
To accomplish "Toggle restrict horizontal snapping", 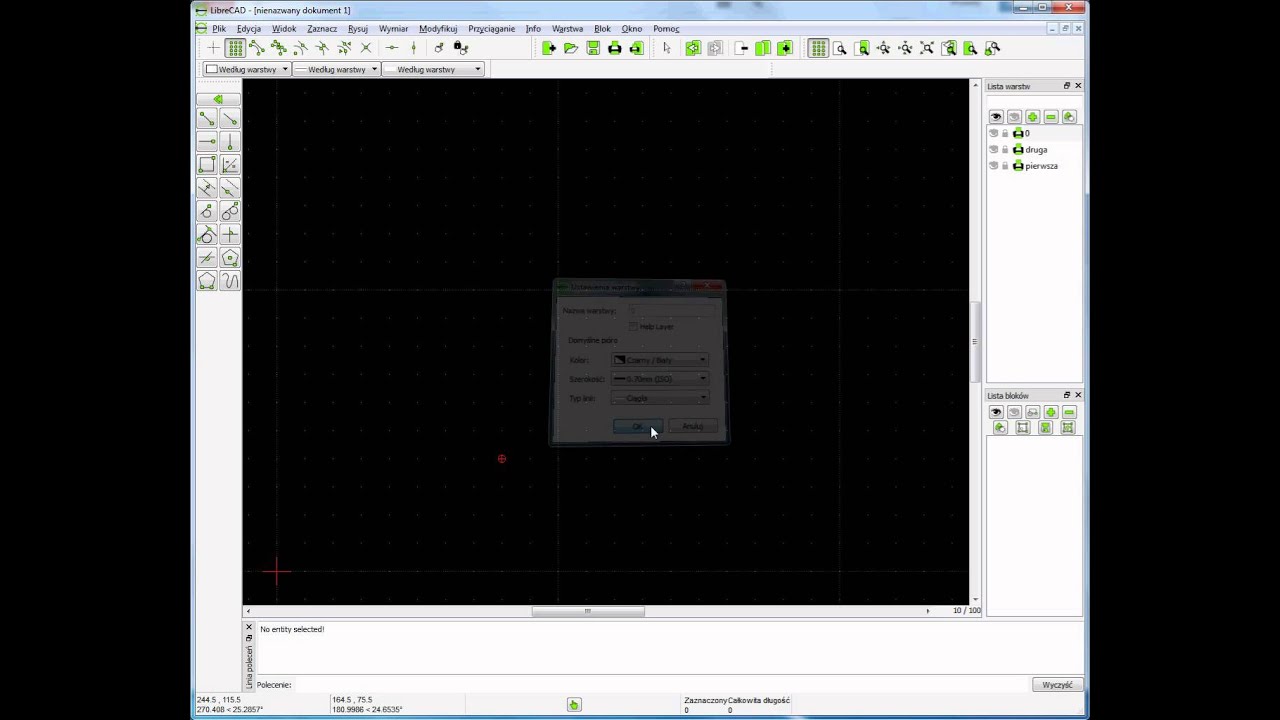I will click(x=392, y=48).
